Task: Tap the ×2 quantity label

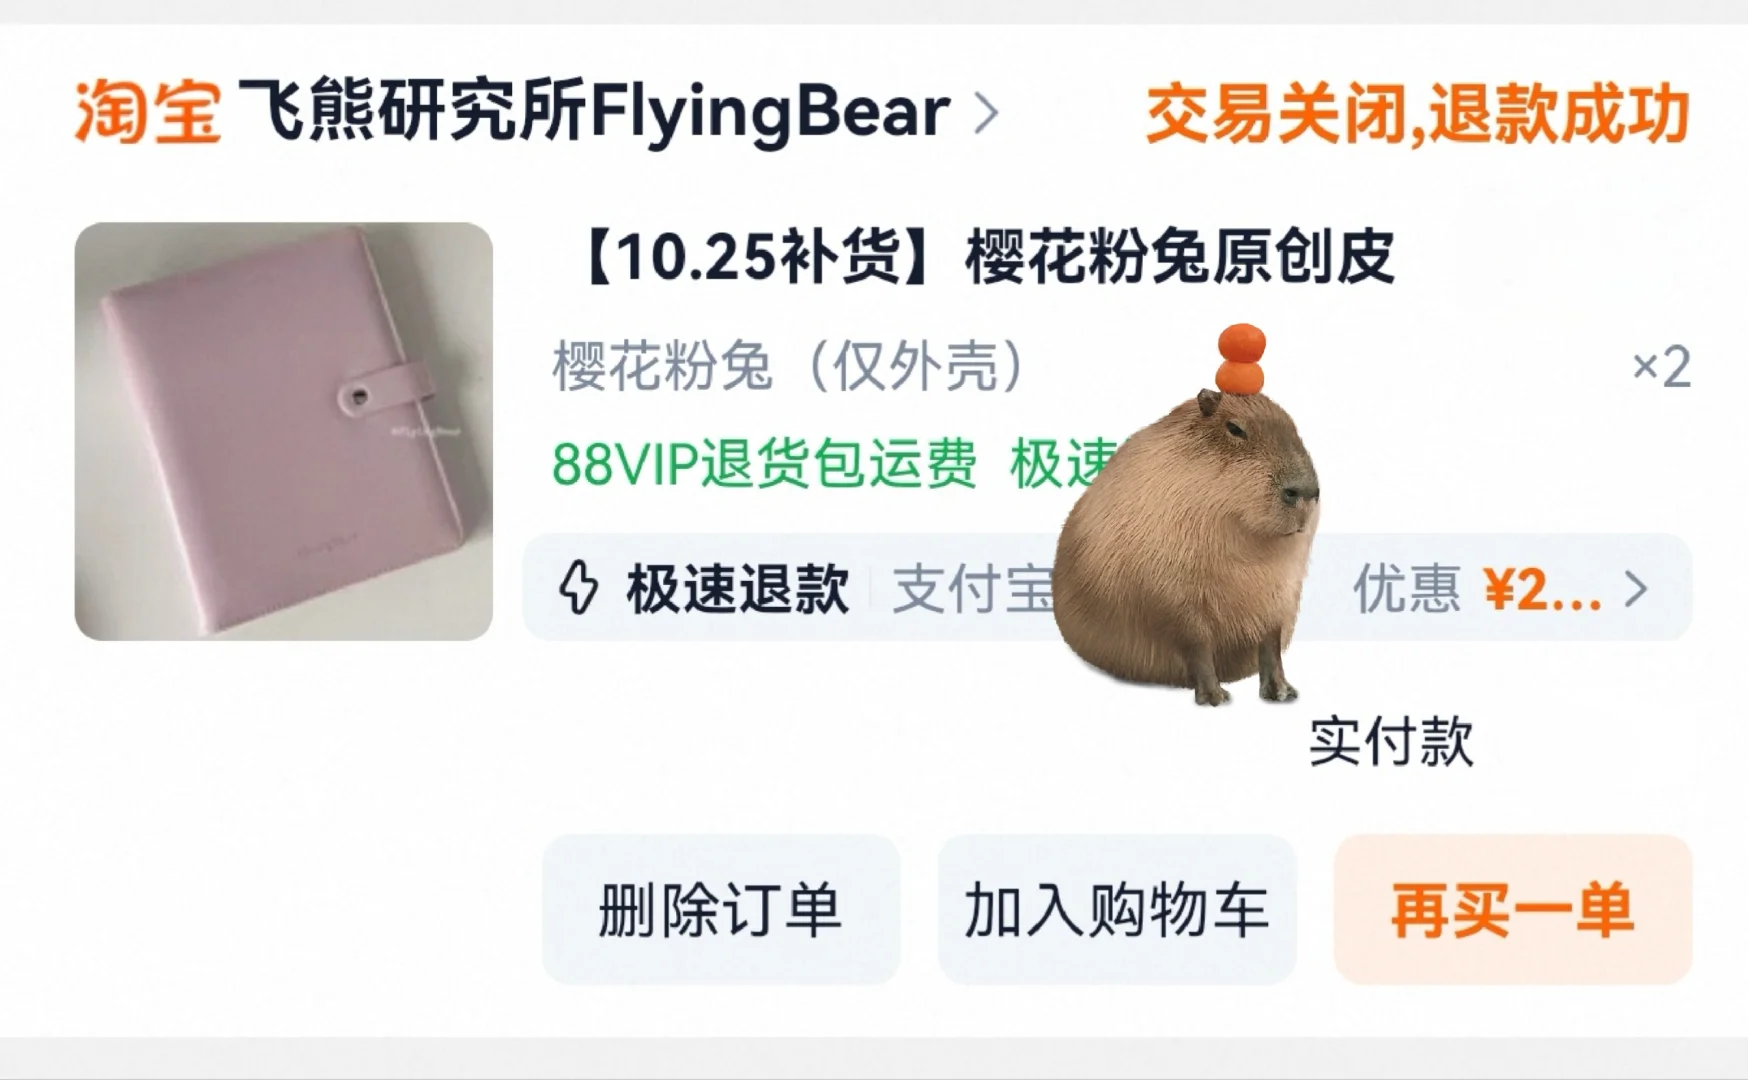Action: coord(1661,366)
